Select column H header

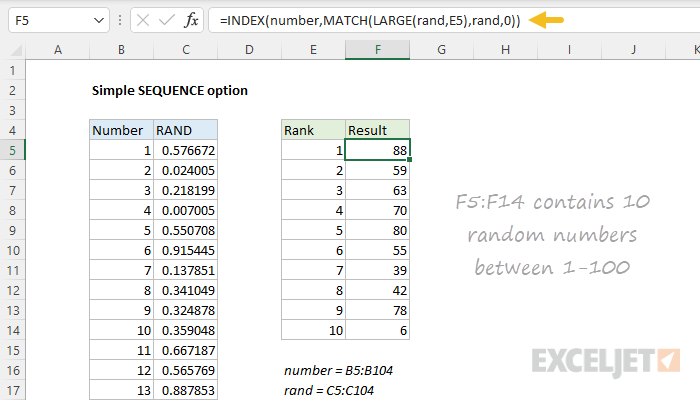(505, 50)
